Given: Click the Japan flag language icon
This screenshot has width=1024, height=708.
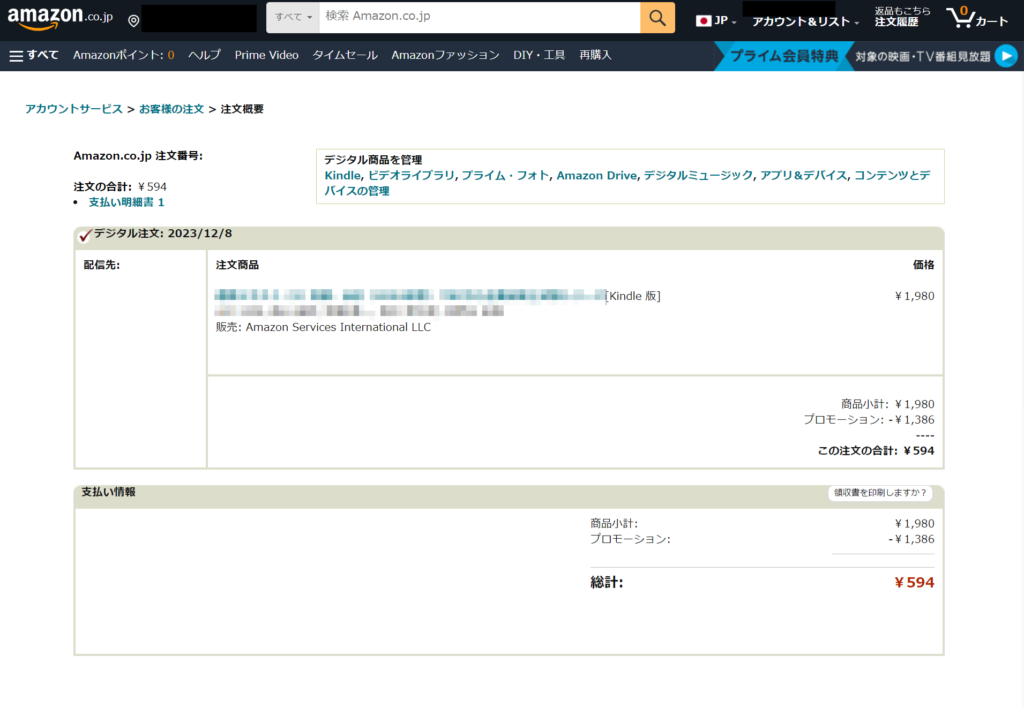Looking at the screenshot, I should coord(703,21).
